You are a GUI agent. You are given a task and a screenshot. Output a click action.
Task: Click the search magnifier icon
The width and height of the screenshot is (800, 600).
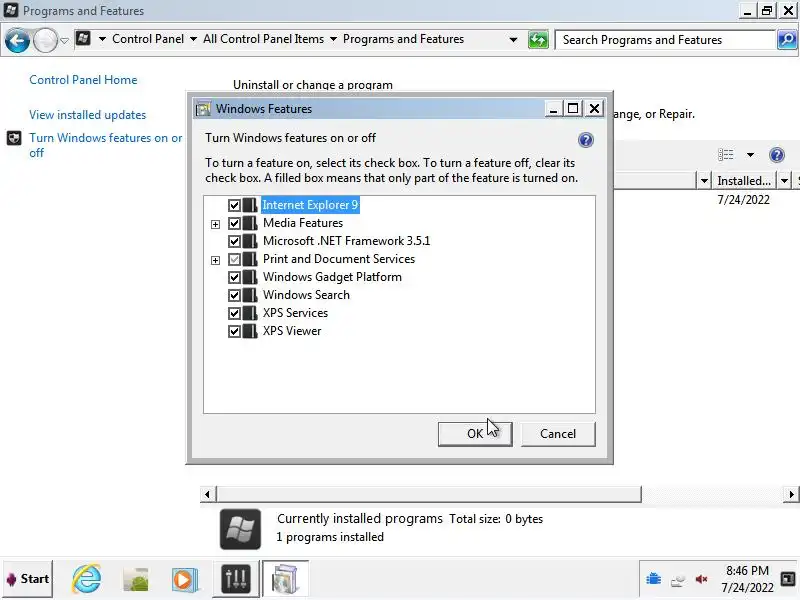[787, 40]
